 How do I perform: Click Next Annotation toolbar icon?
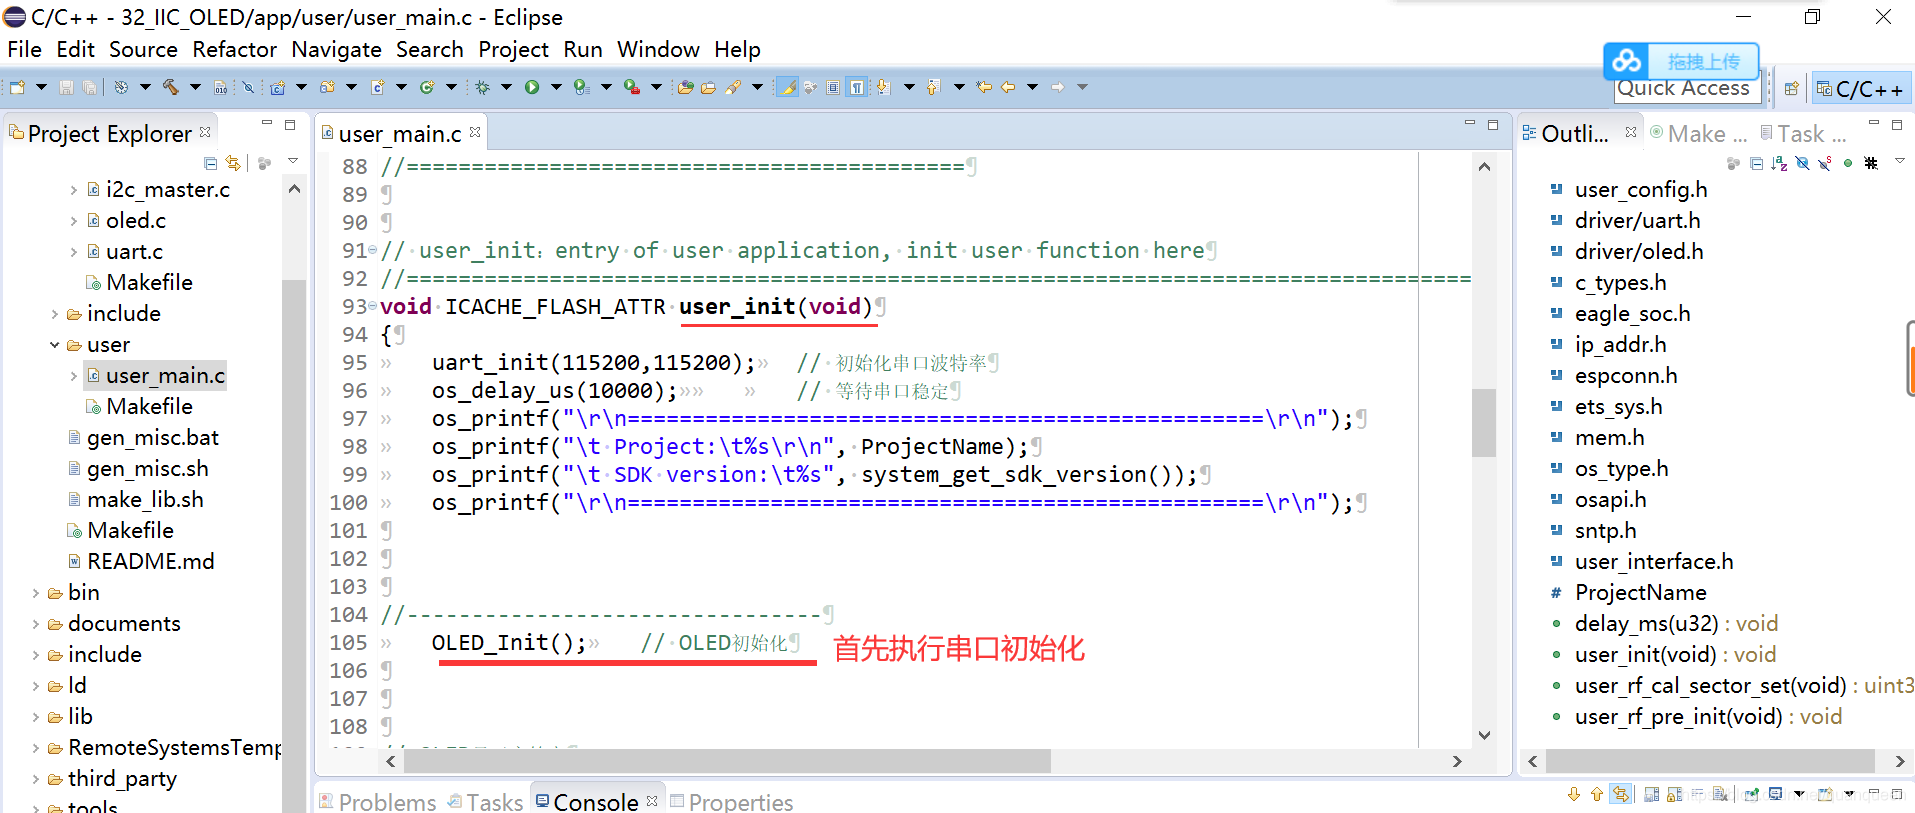point(883,87)
